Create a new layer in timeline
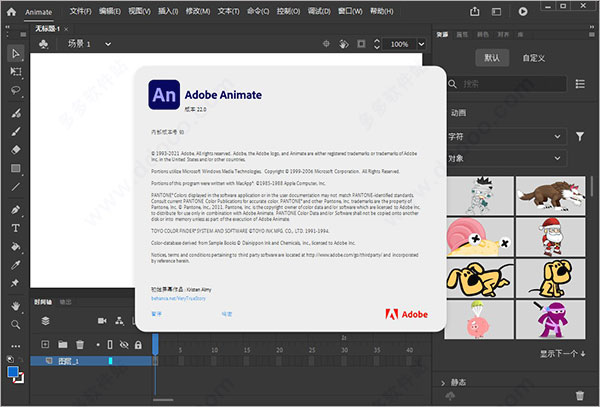The width and height of the screenshot is (600, 407). [x=45, y=344]
